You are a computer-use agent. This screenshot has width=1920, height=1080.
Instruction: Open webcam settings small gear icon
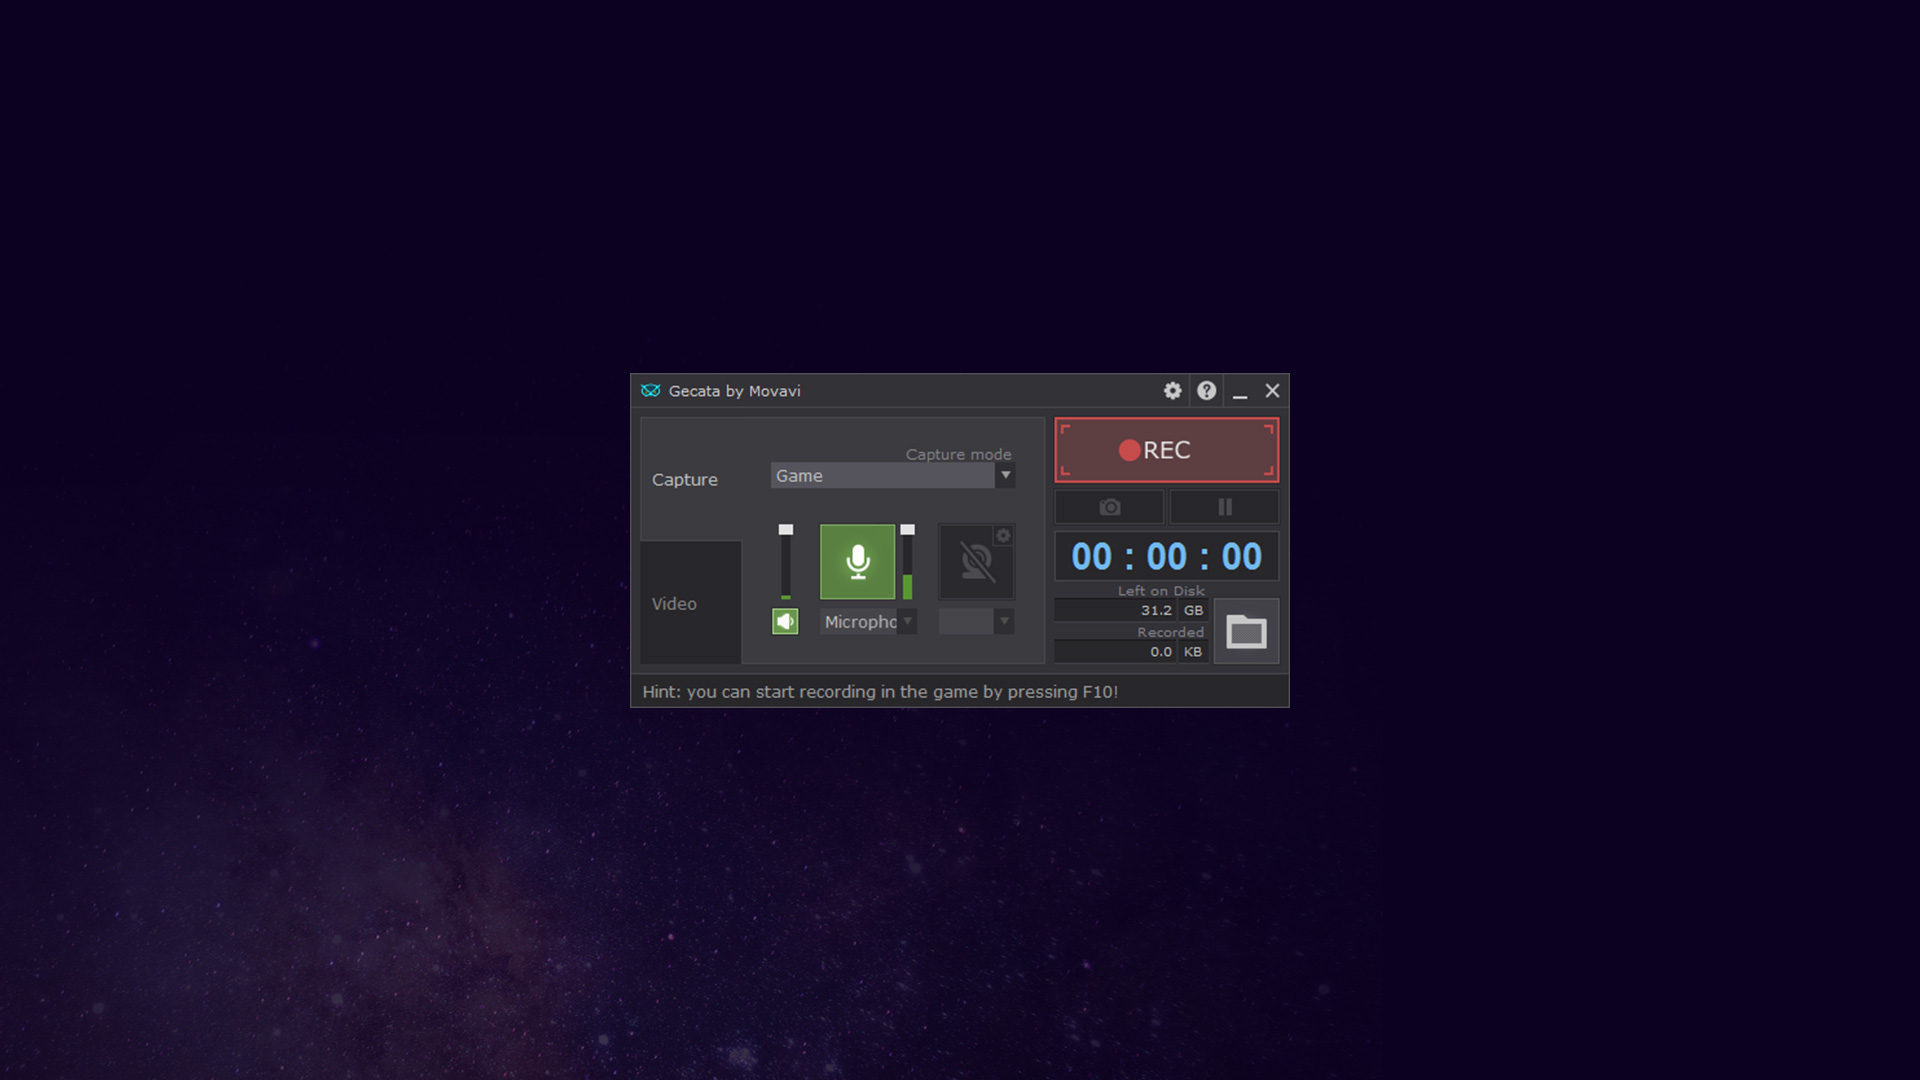[1003, 536]
